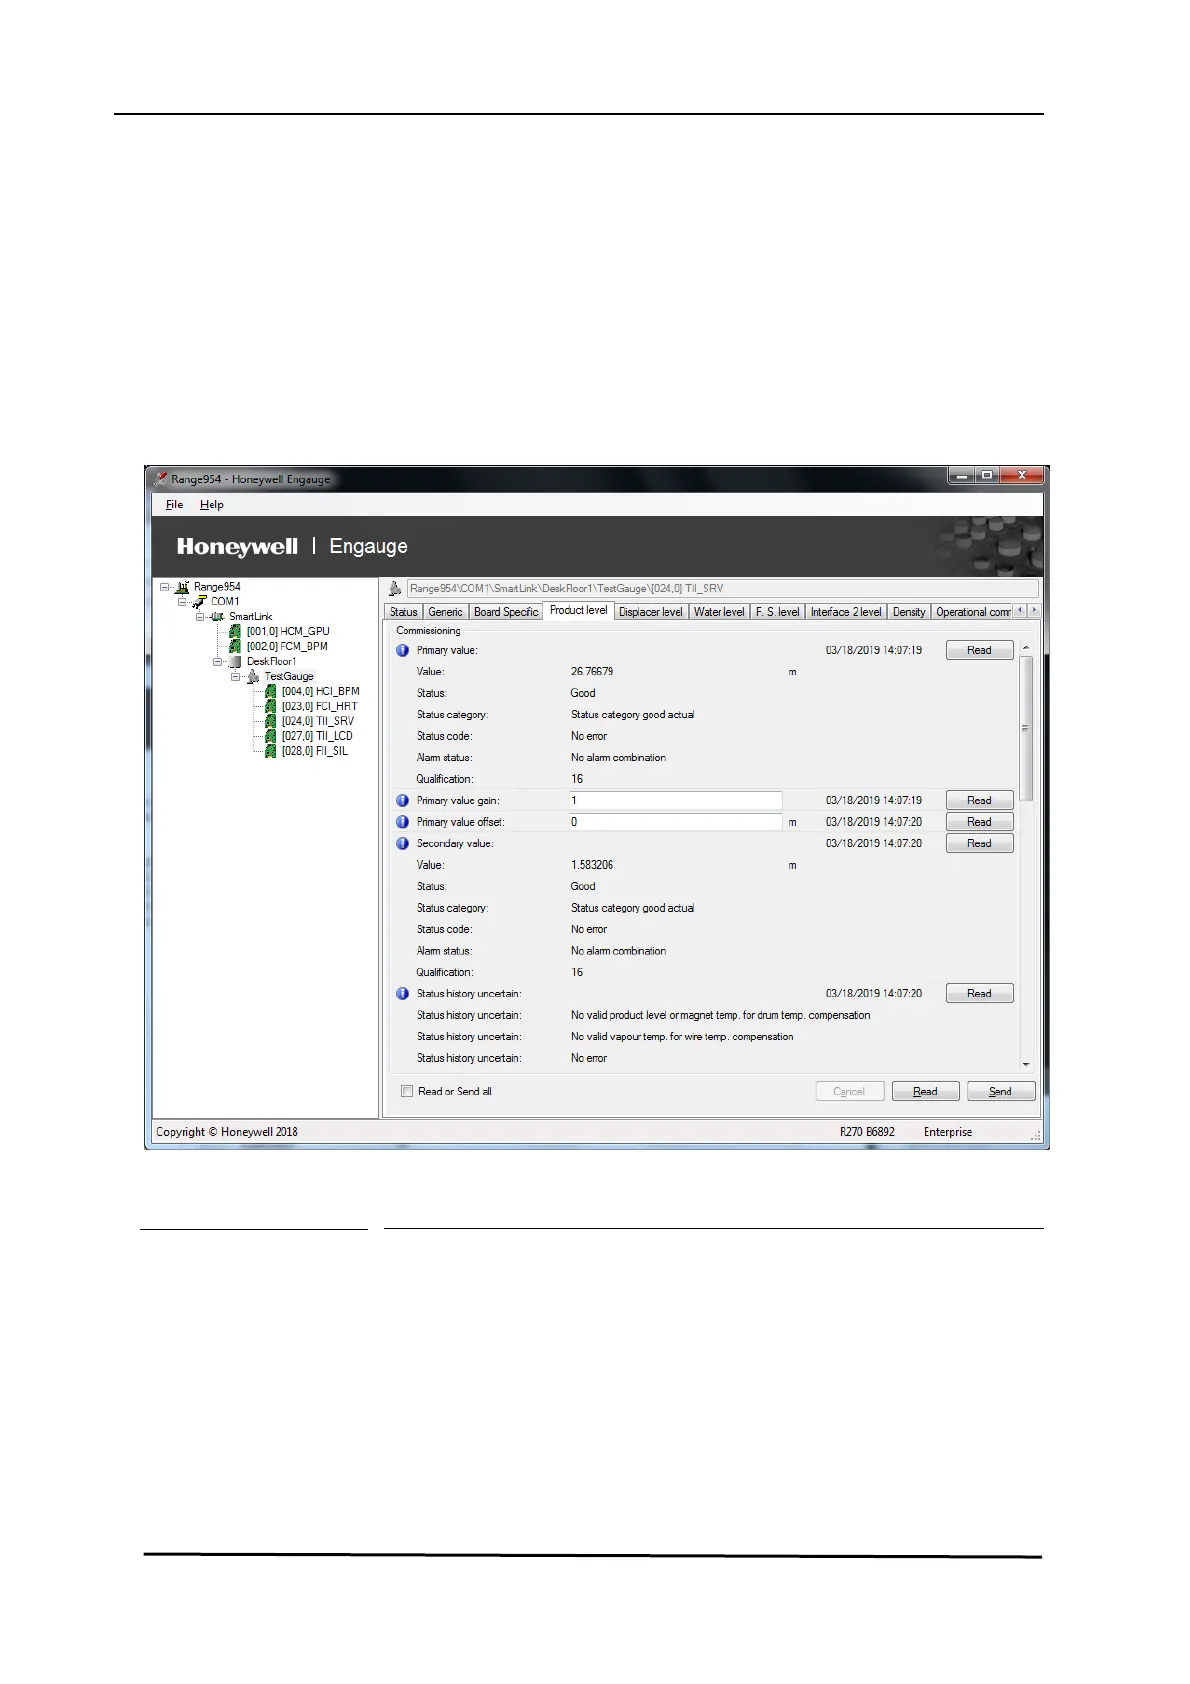The width and height of the screenshot is (1190, 1684).
Task: Switch to the F. S. level tab
Action: pos(778,612)
